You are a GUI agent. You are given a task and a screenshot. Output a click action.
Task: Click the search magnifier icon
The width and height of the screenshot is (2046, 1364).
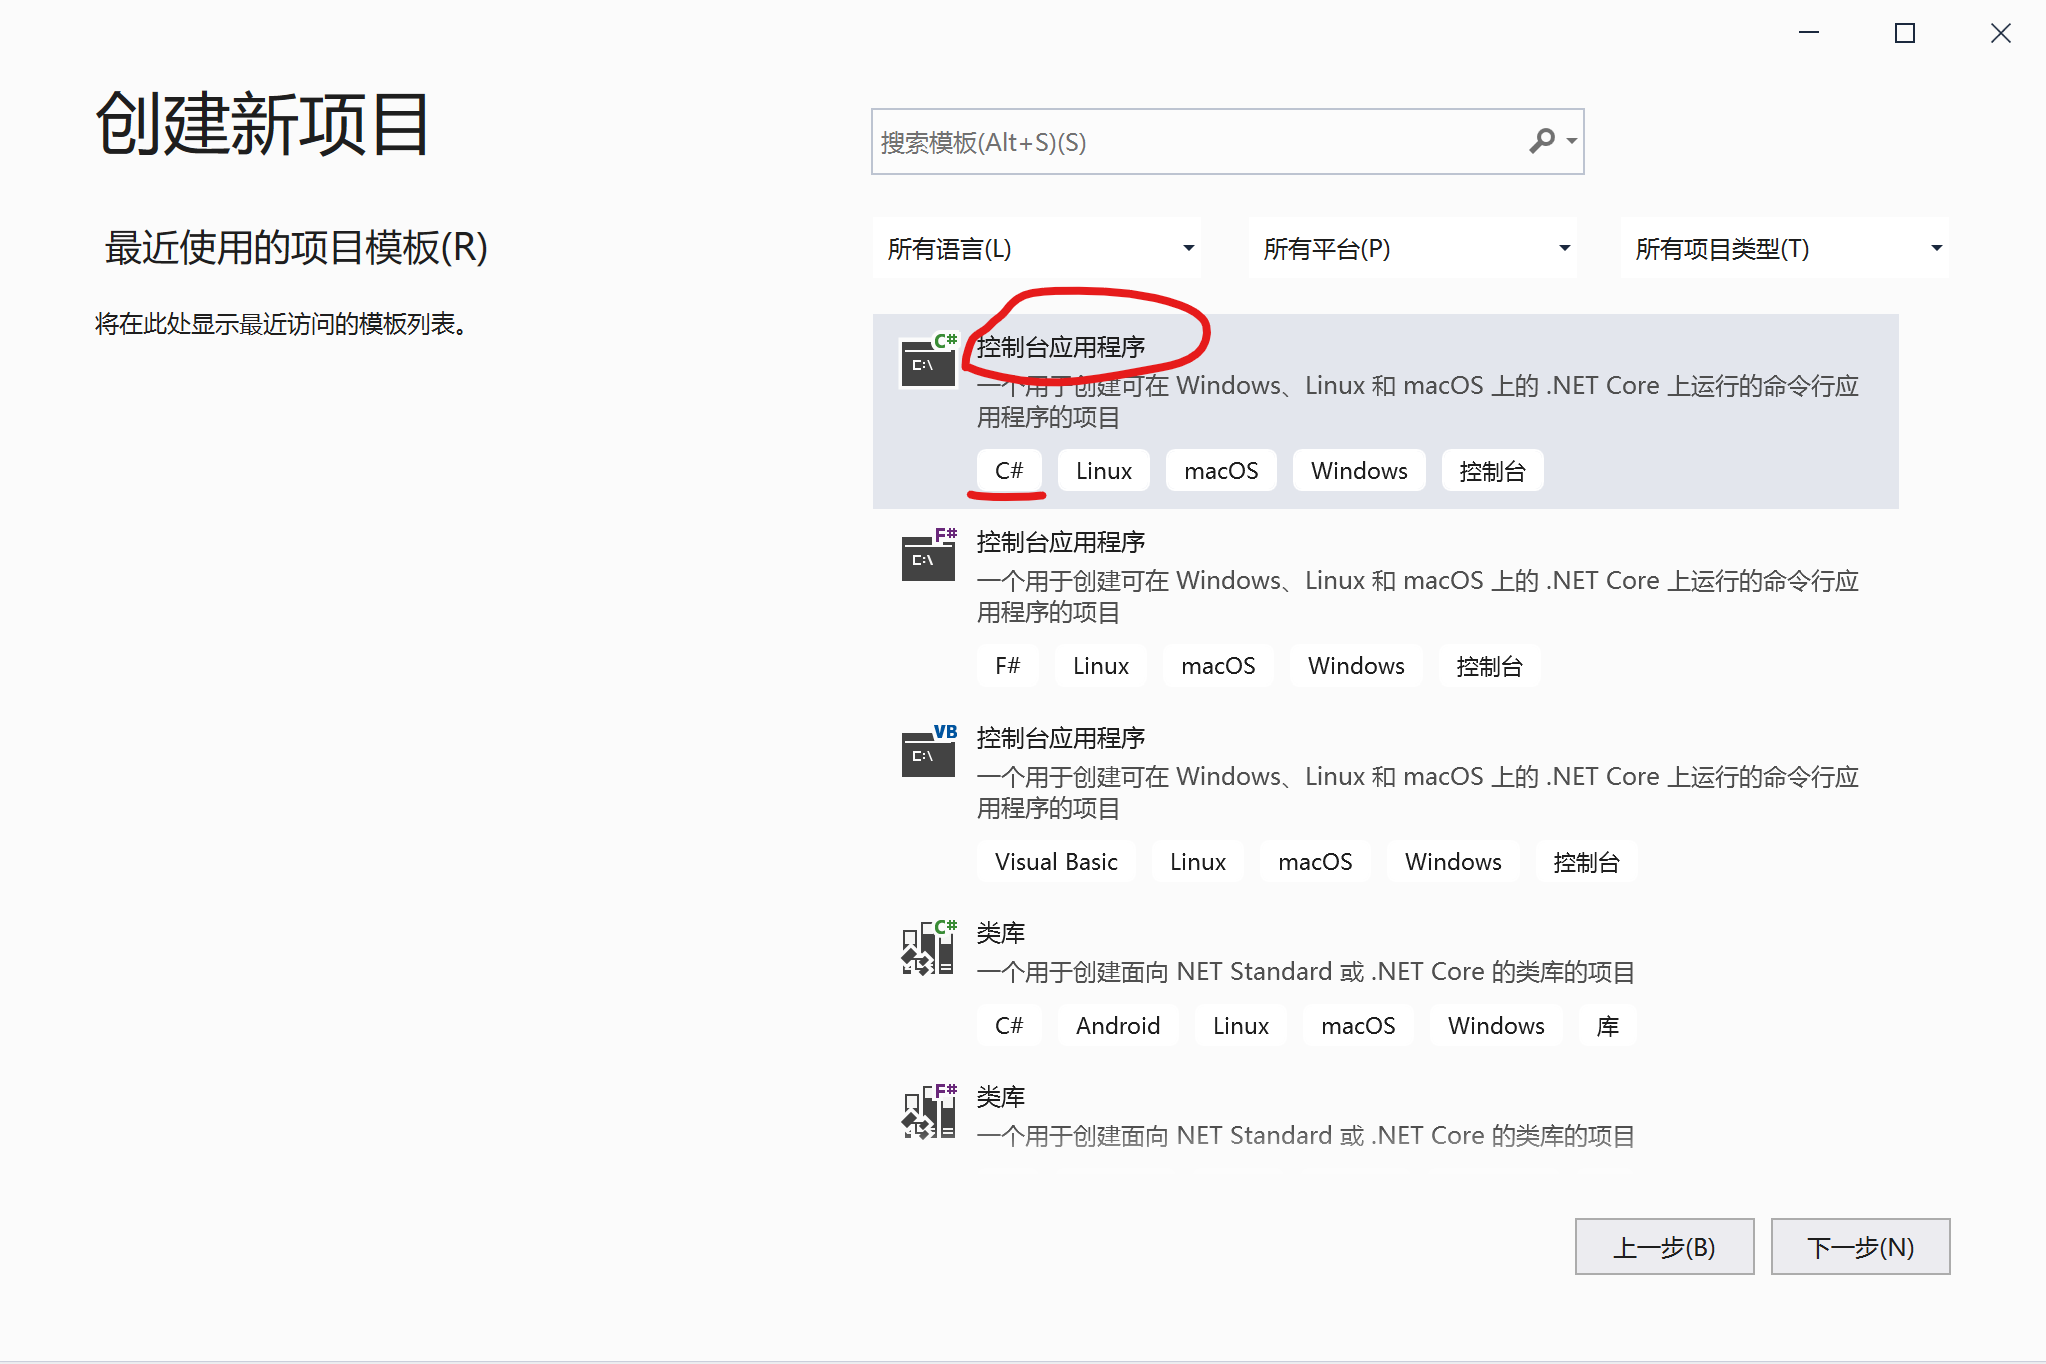(1541, 141)
